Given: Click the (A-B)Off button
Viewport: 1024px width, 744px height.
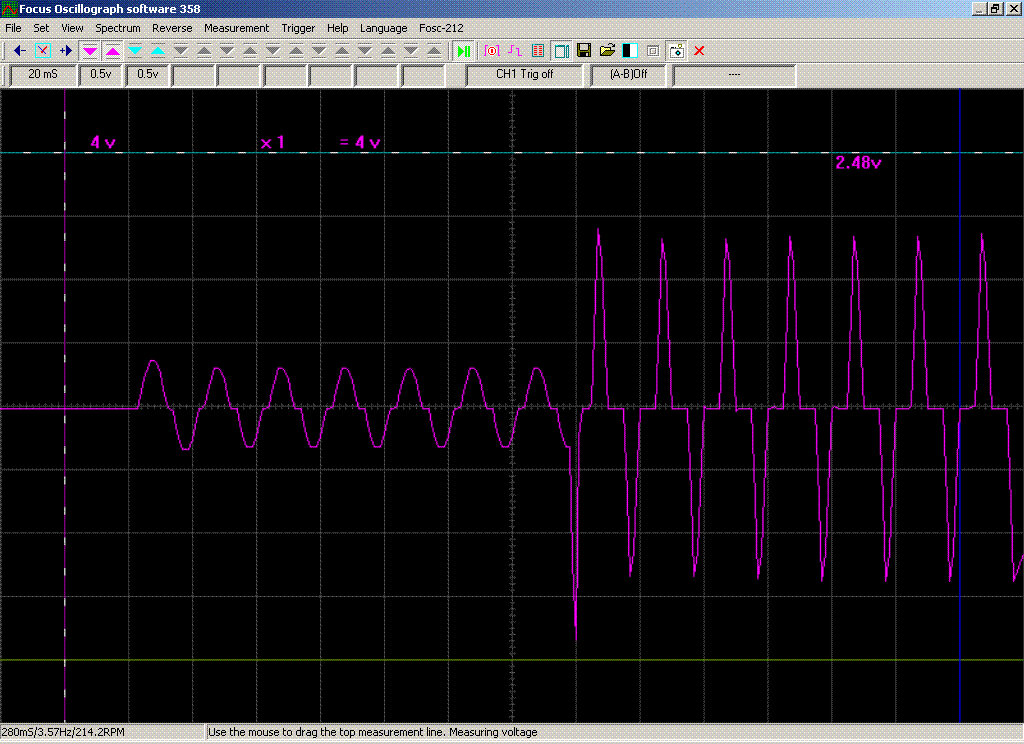Looking at the screenshot, I should [628, 74].
